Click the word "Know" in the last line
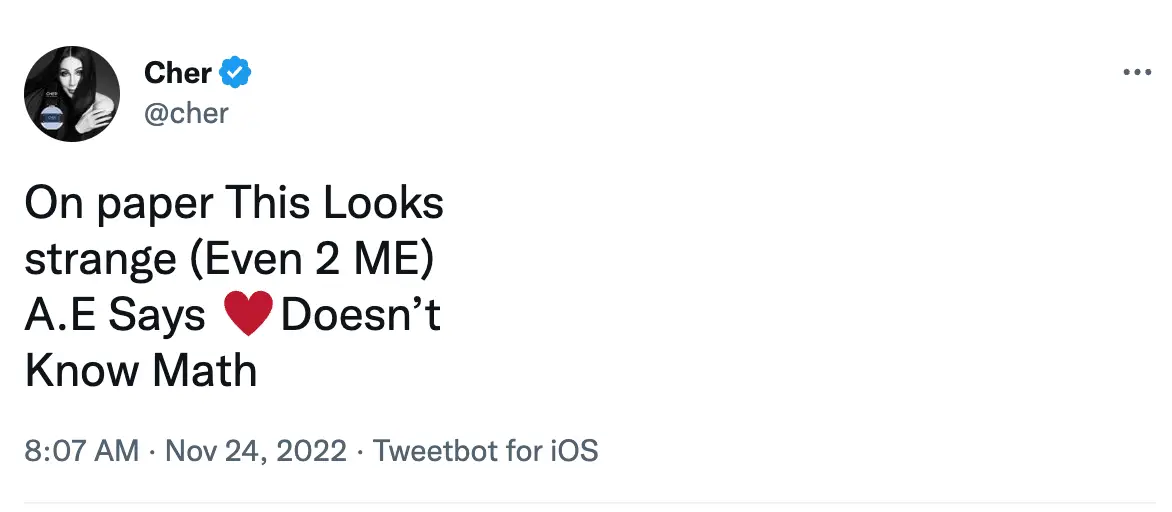The image size is (1172, 512). pos(82,372)
